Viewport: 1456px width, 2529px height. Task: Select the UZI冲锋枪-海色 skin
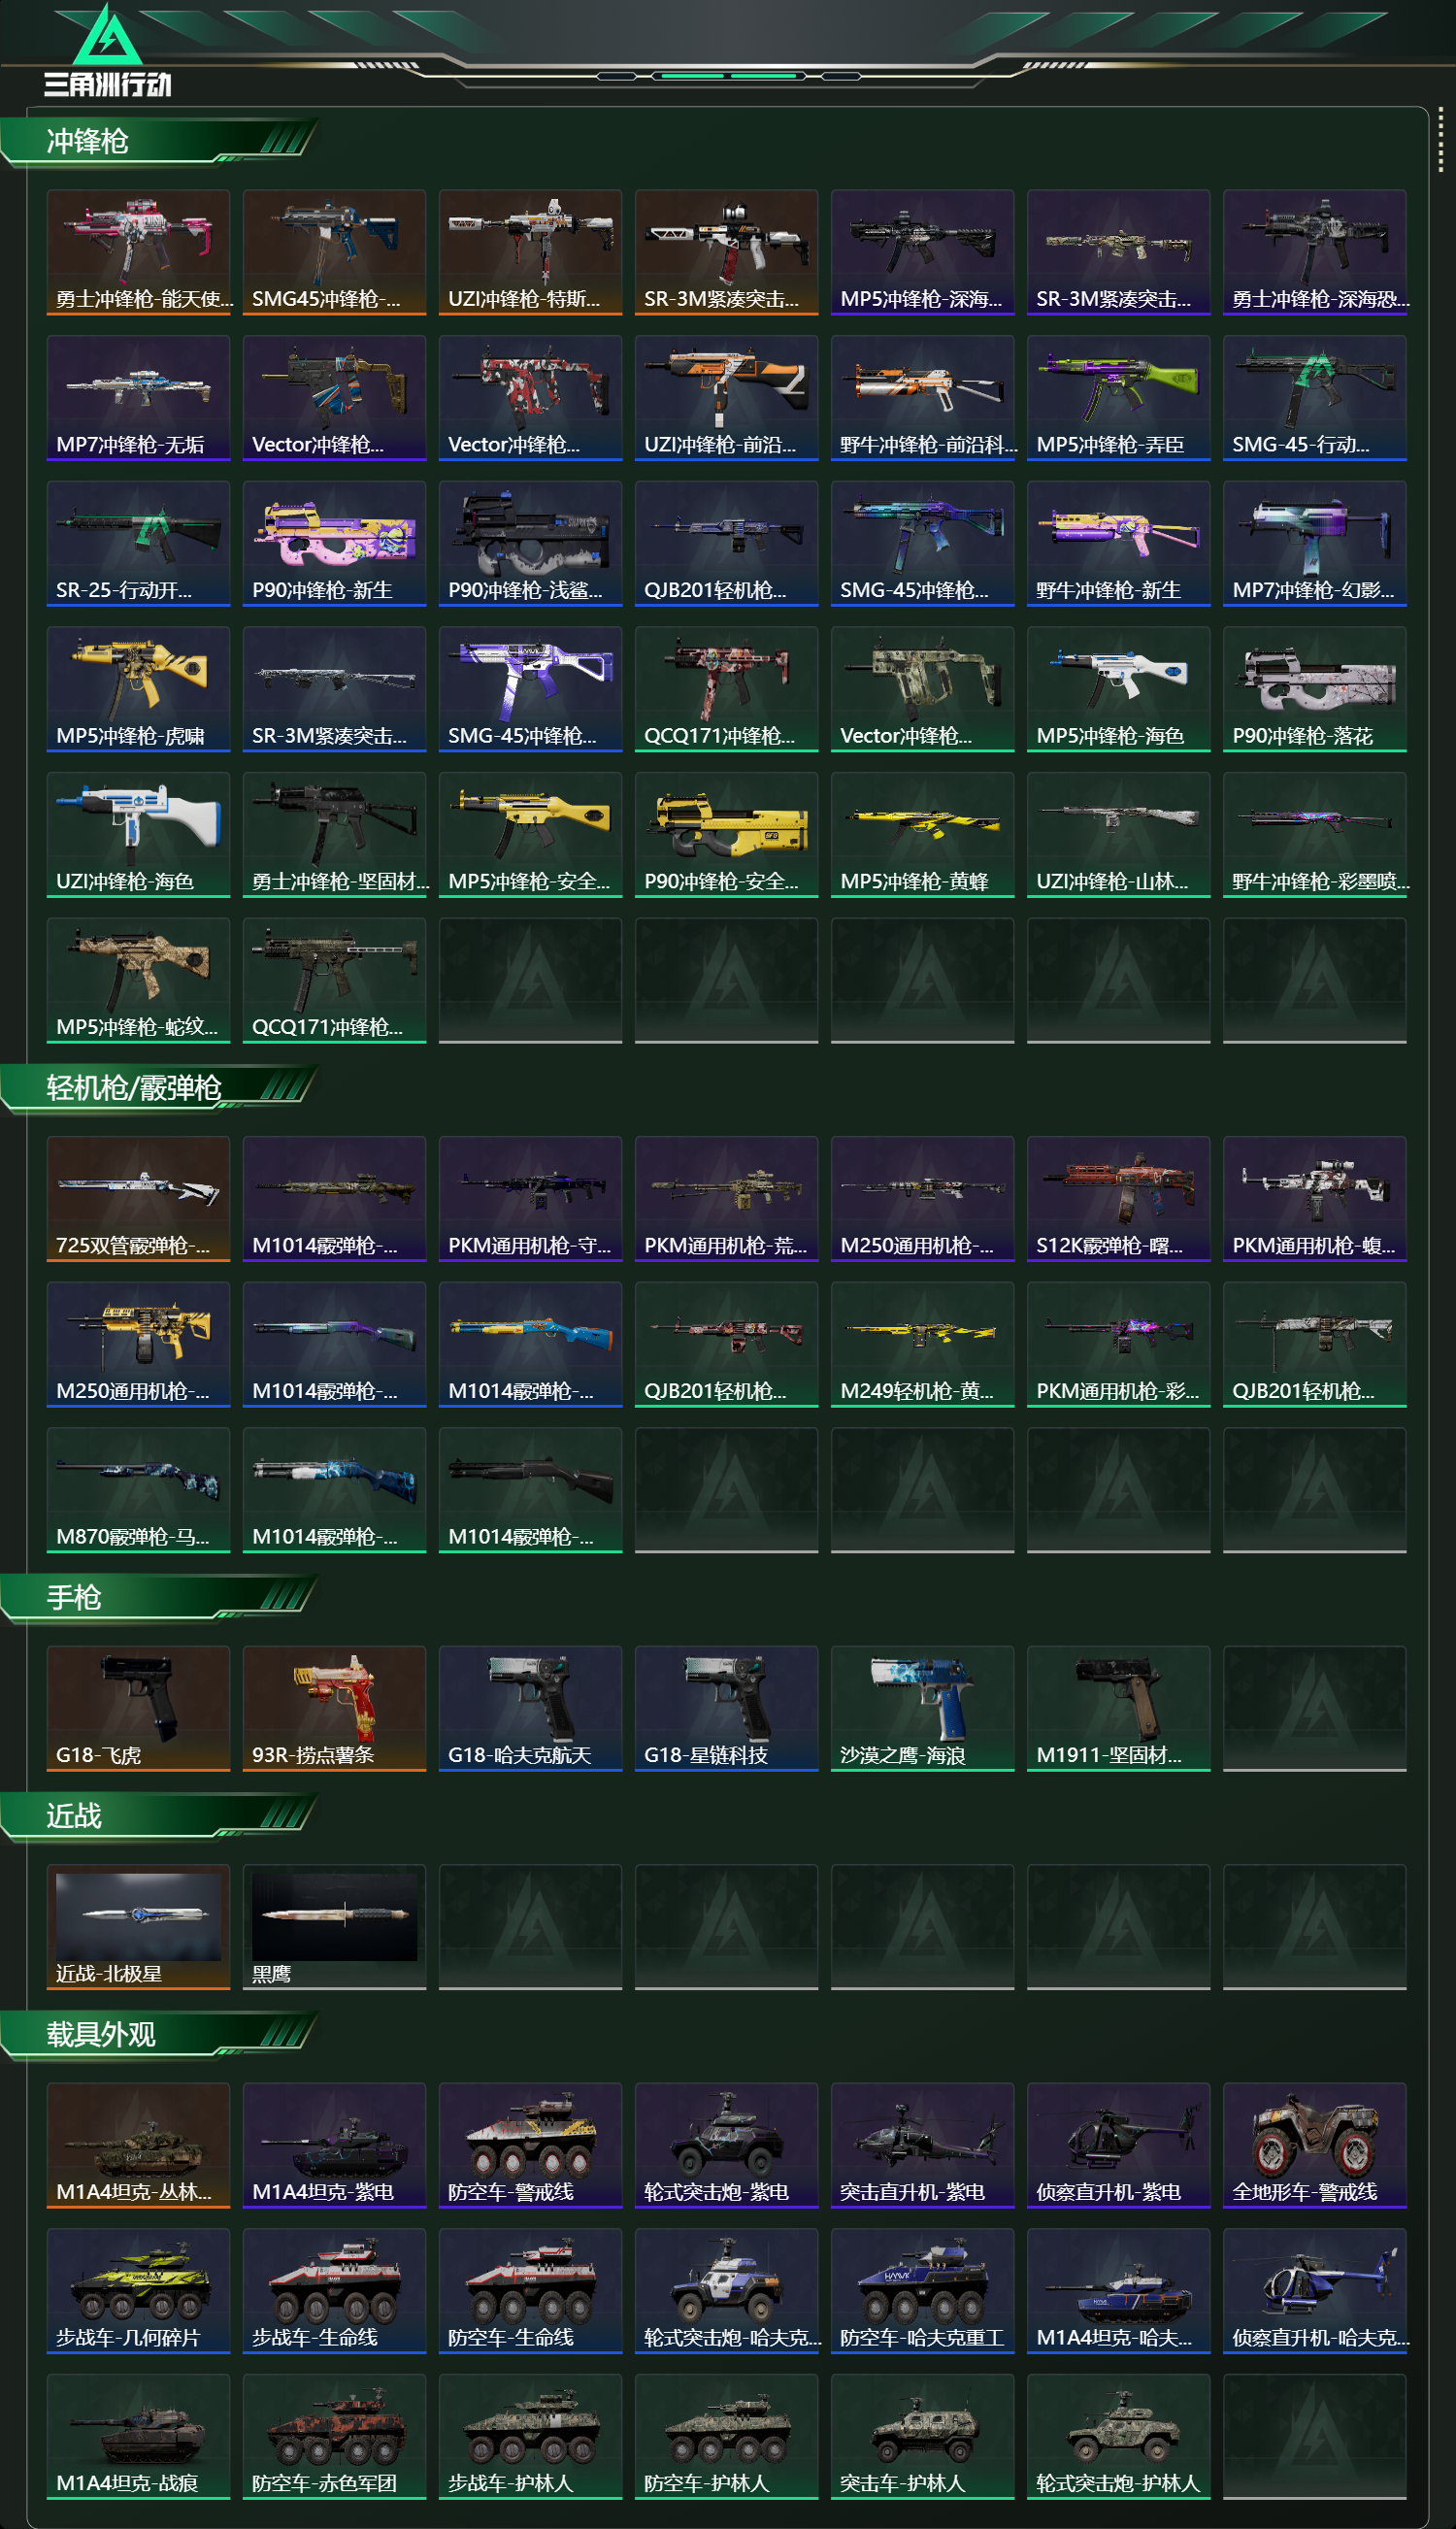138,835
